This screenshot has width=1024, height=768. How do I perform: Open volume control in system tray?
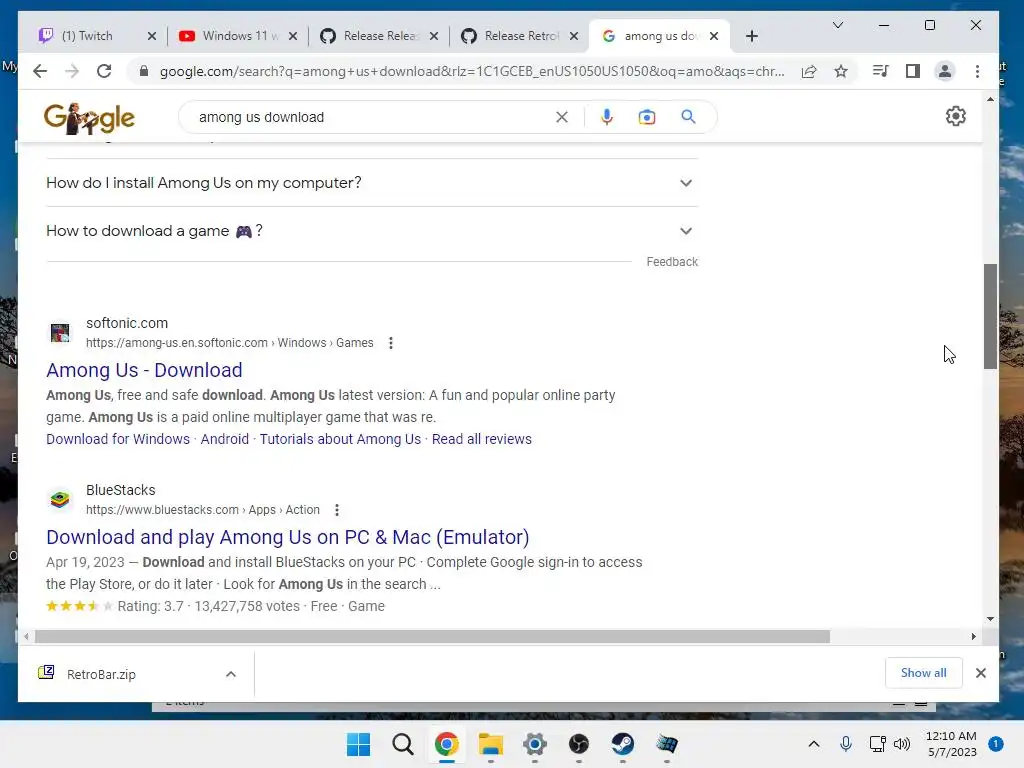[902, 744]
